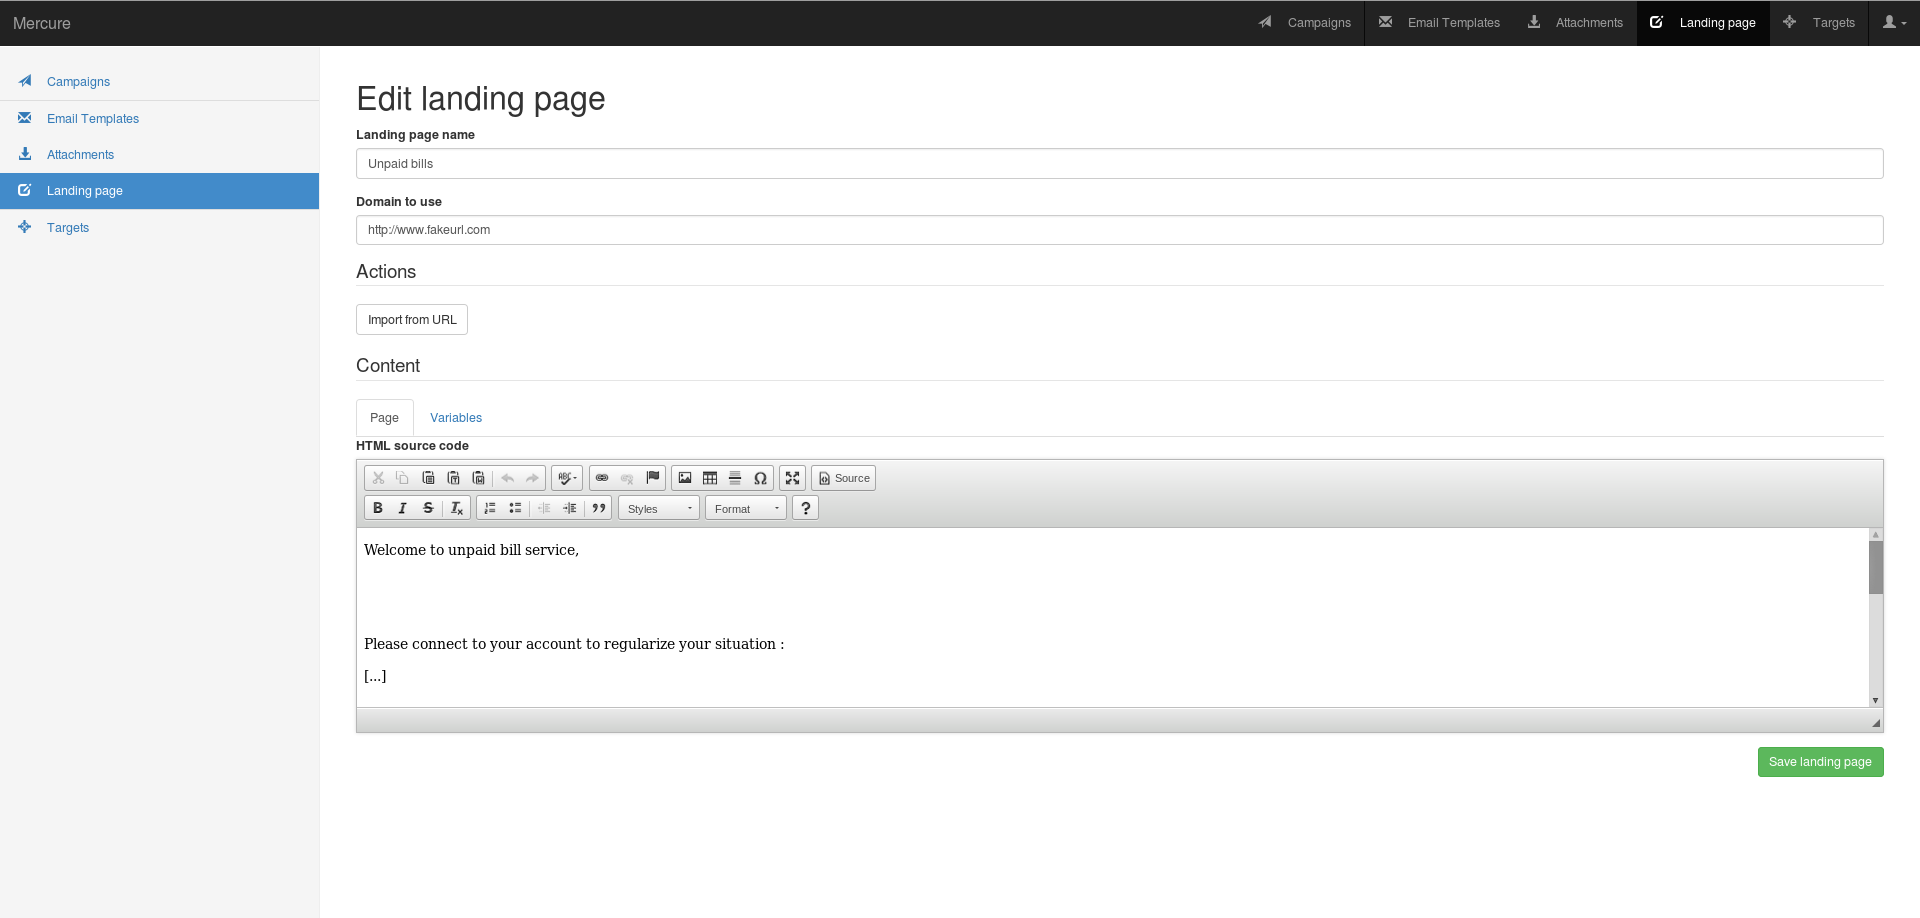This screenshot has height=918, width=1920.
Task: Open Targets in the left sidebar
Action: tap(159, 227)
